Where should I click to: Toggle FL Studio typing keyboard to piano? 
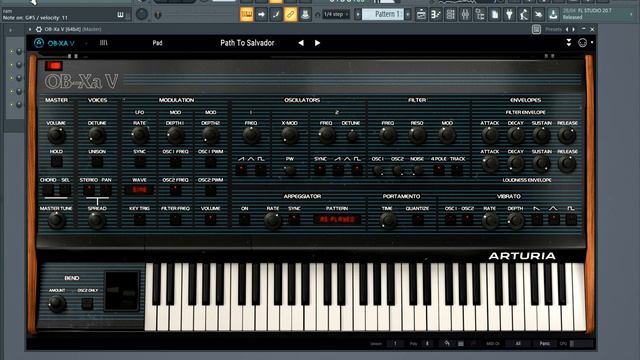click(x=247, y=15)
